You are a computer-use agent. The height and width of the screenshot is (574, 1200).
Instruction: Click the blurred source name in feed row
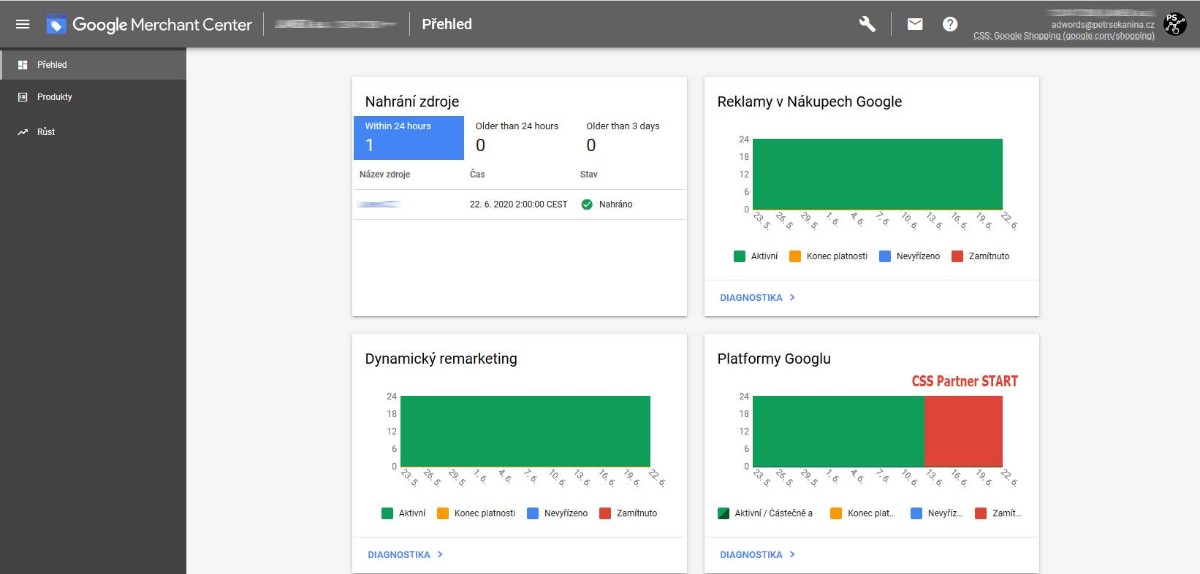point(380,204)
